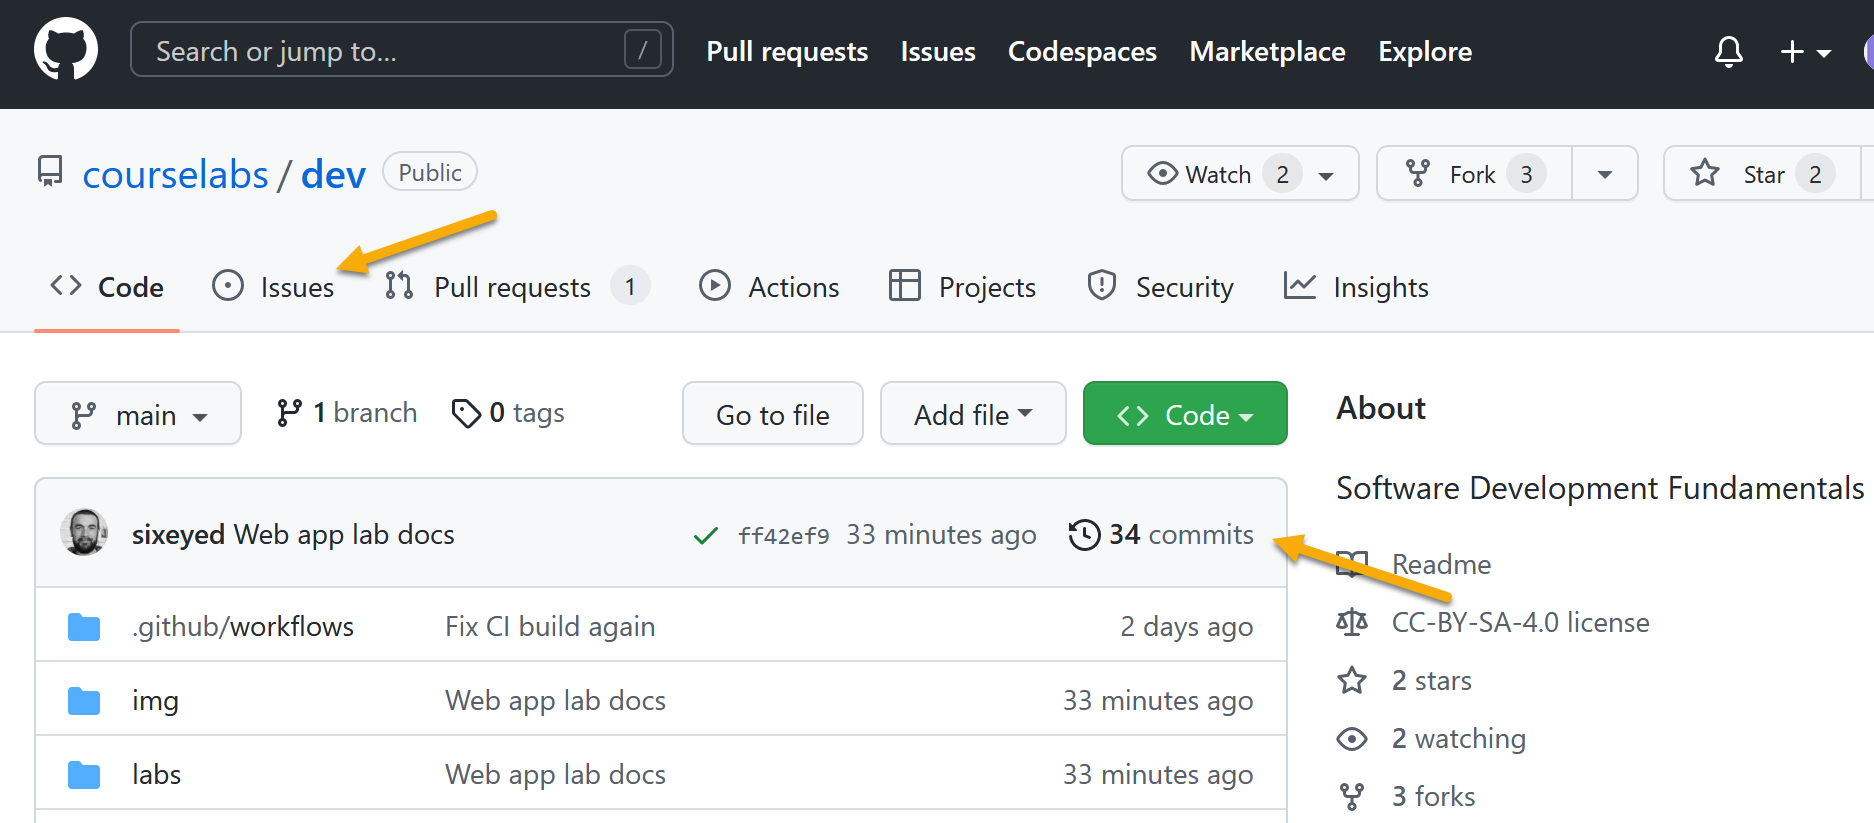
Task: Click the Pull requests counter badge 1
Action: tap(630, 287)
